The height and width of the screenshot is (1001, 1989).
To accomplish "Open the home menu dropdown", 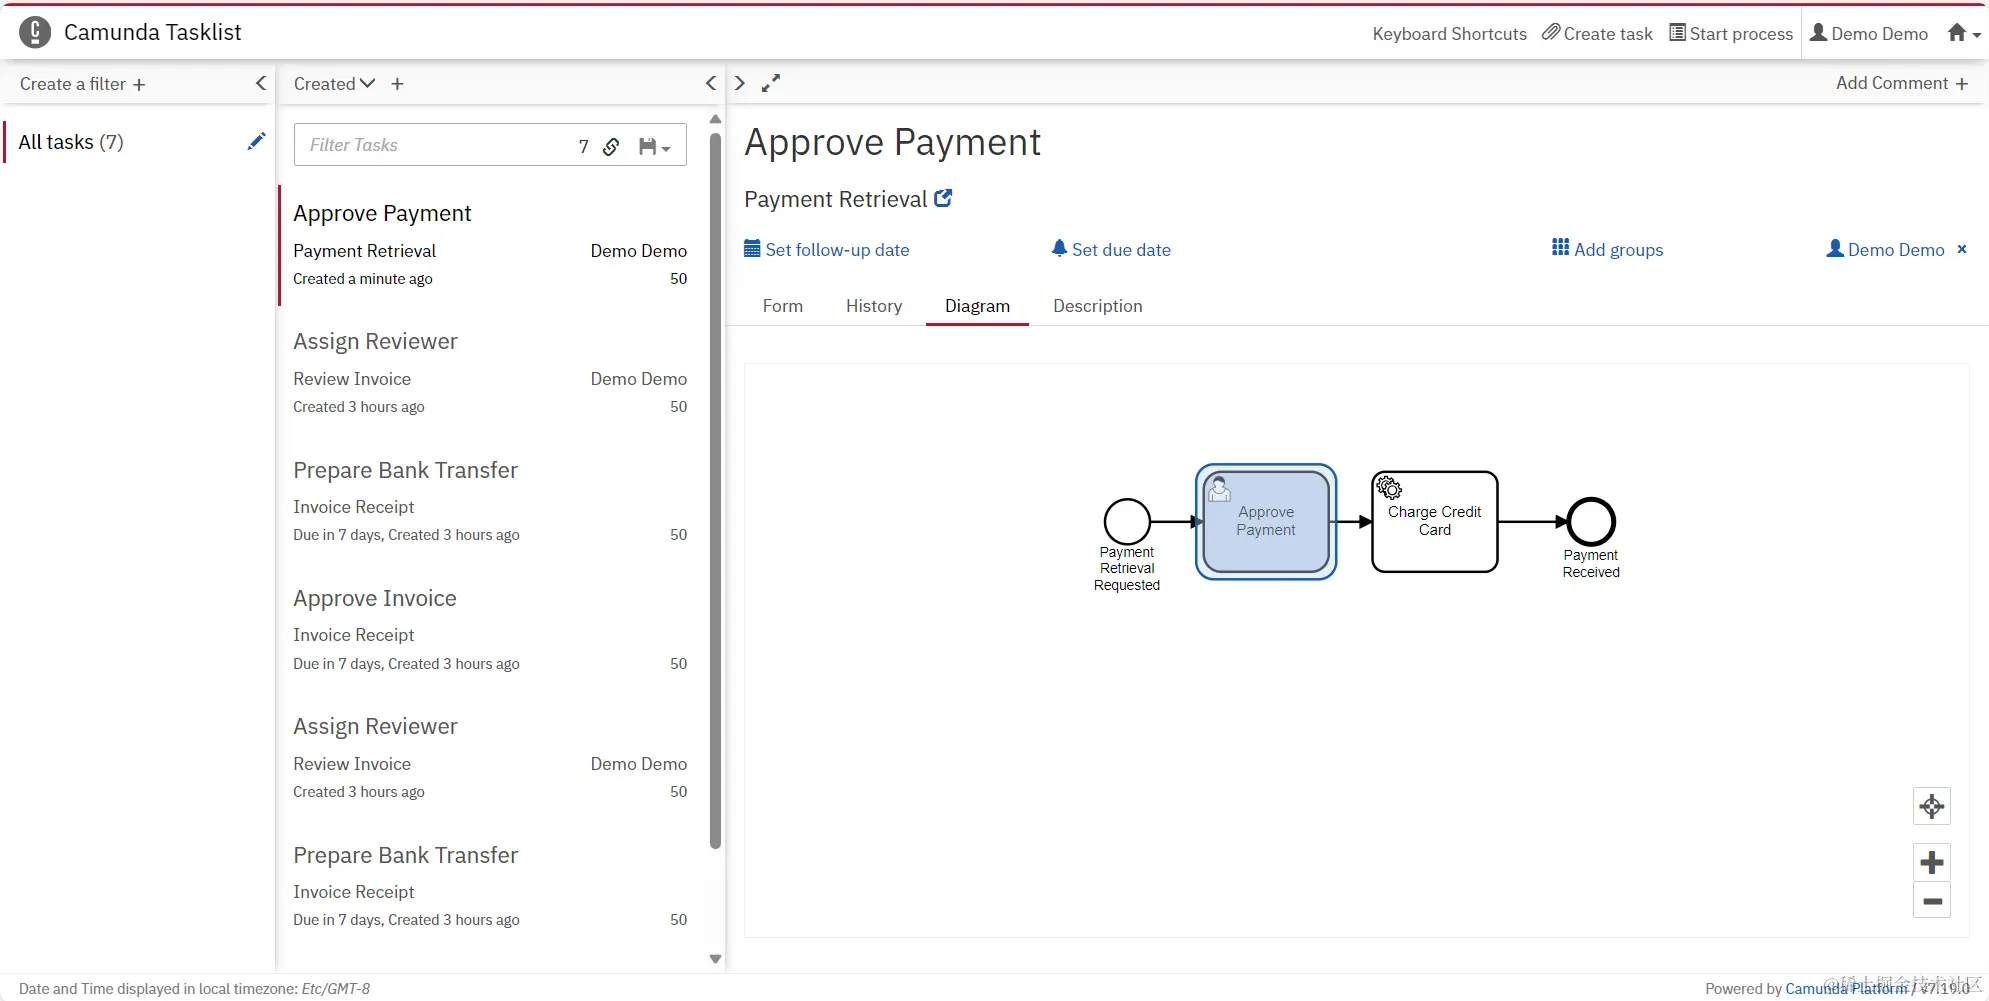I will pyautogui.click(x=1964, y=33).
